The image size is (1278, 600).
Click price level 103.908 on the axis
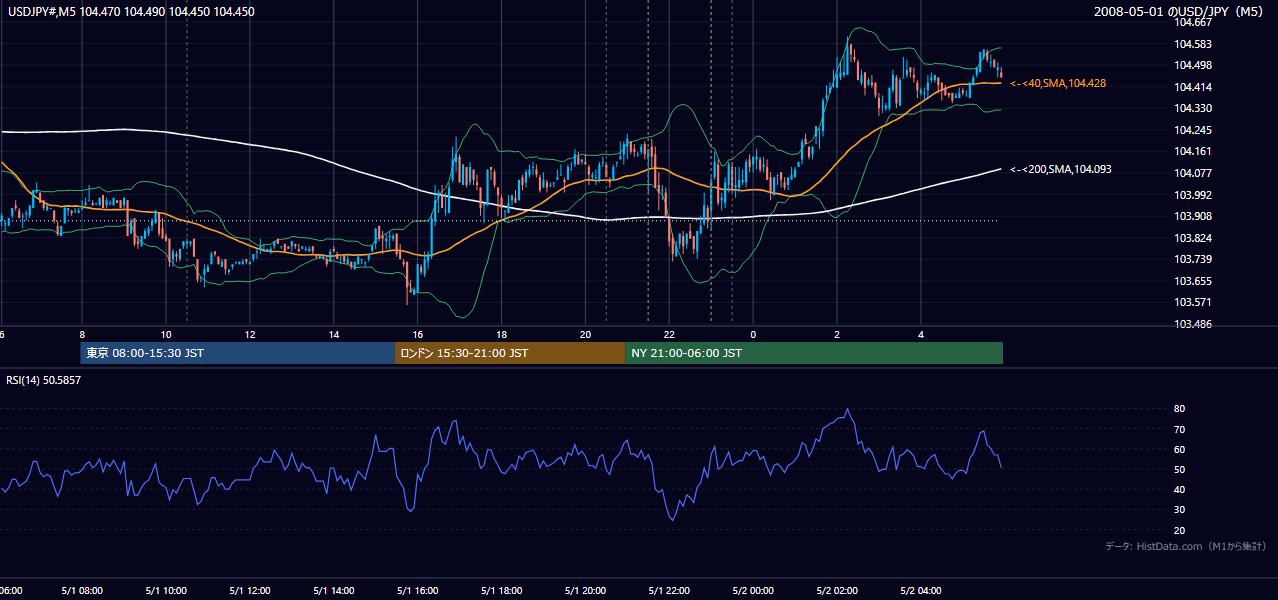click(x=1193, y=216)
